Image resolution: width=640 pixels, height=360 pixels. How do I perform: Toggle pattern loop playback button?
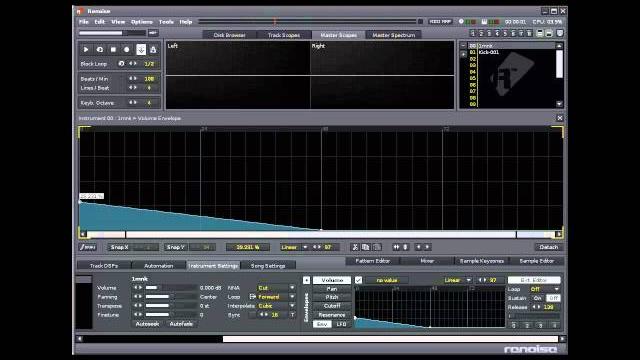click(x=100, y=49)
